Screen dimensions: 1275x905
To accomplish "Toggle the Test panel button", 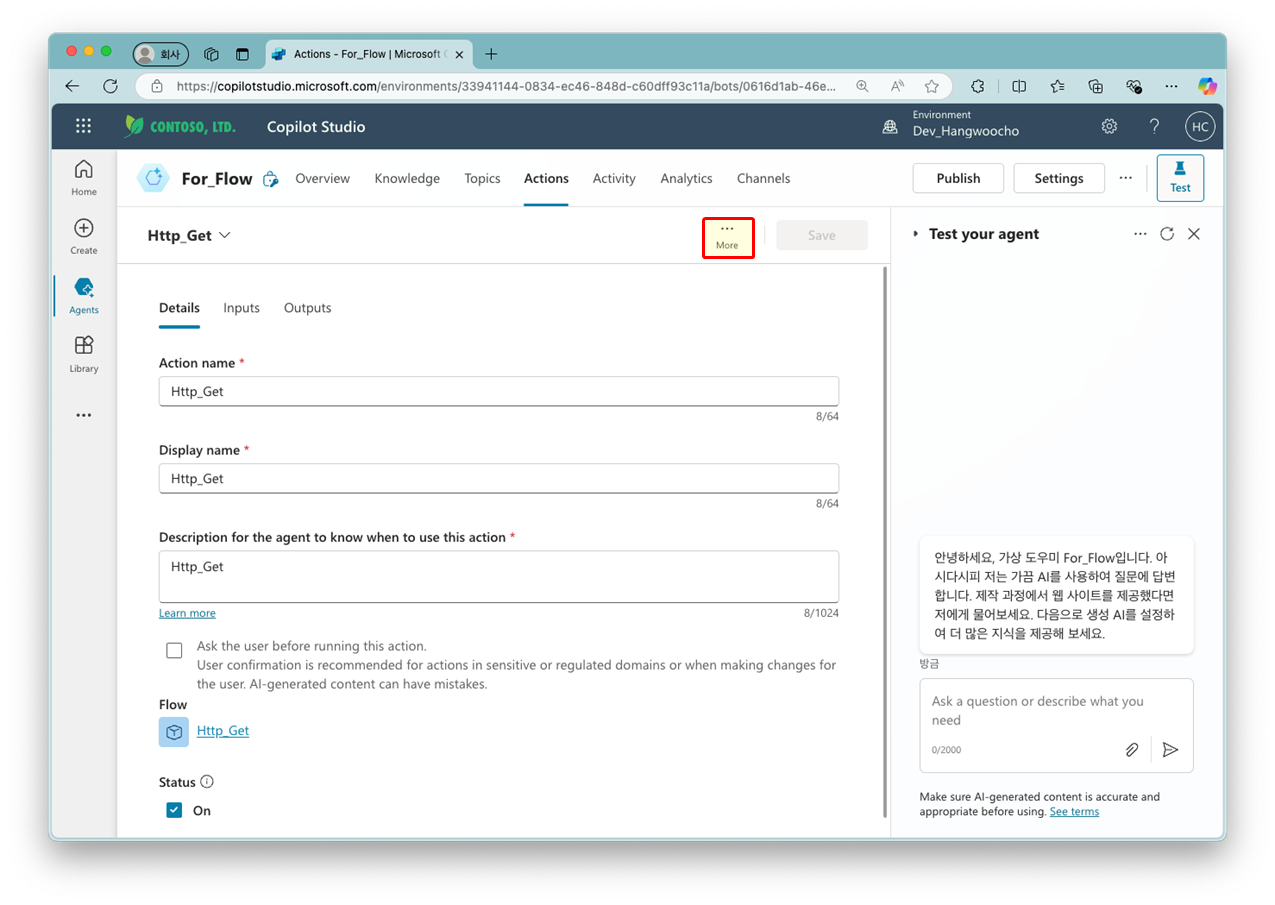I will [x=1180, y=178].
